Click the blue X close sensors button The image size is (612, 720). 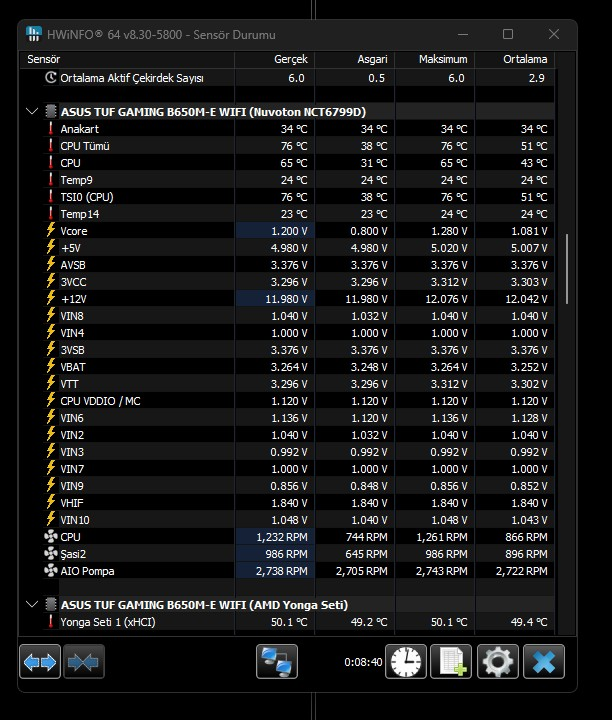544,661
